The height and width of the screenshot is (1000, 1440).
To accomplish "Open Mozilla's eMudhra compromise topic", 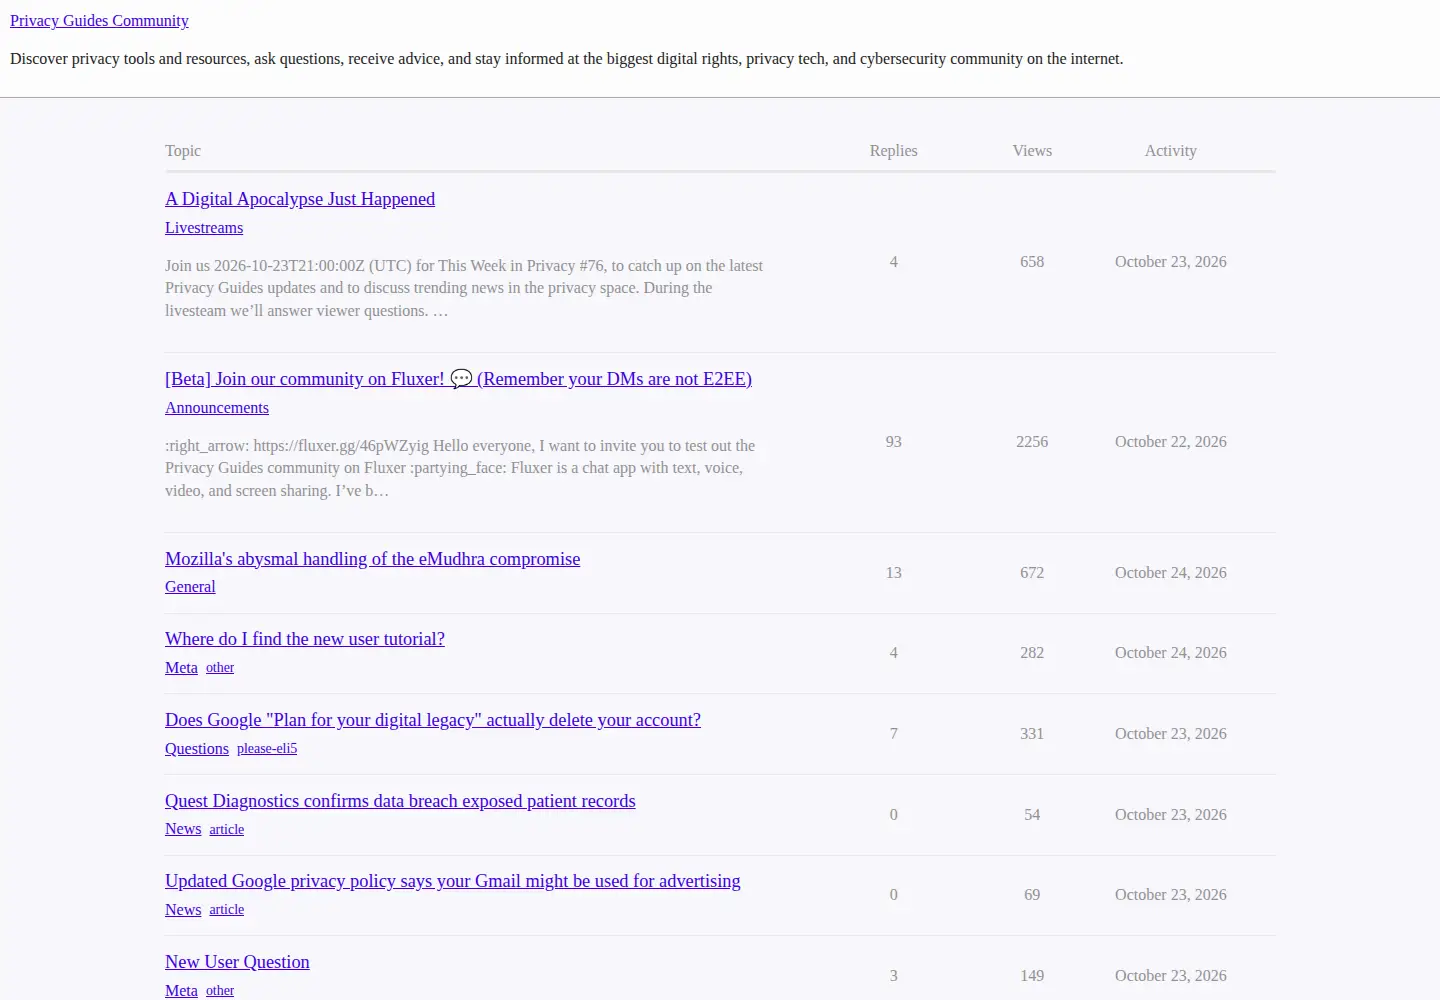I will click(x=372, y=559).
